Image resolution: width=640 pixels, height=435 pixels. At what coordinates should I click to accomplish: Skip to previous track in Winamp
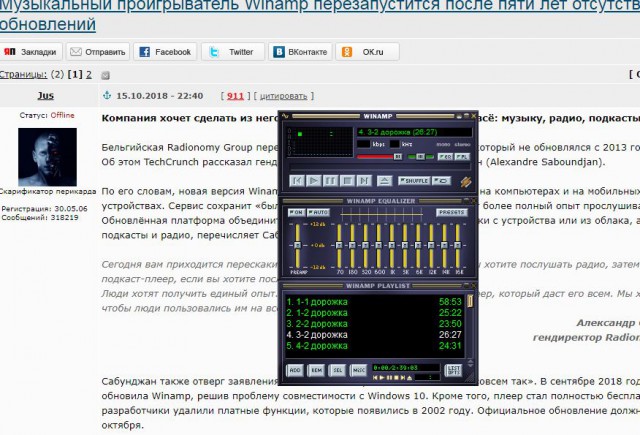(x=297, y=180)
